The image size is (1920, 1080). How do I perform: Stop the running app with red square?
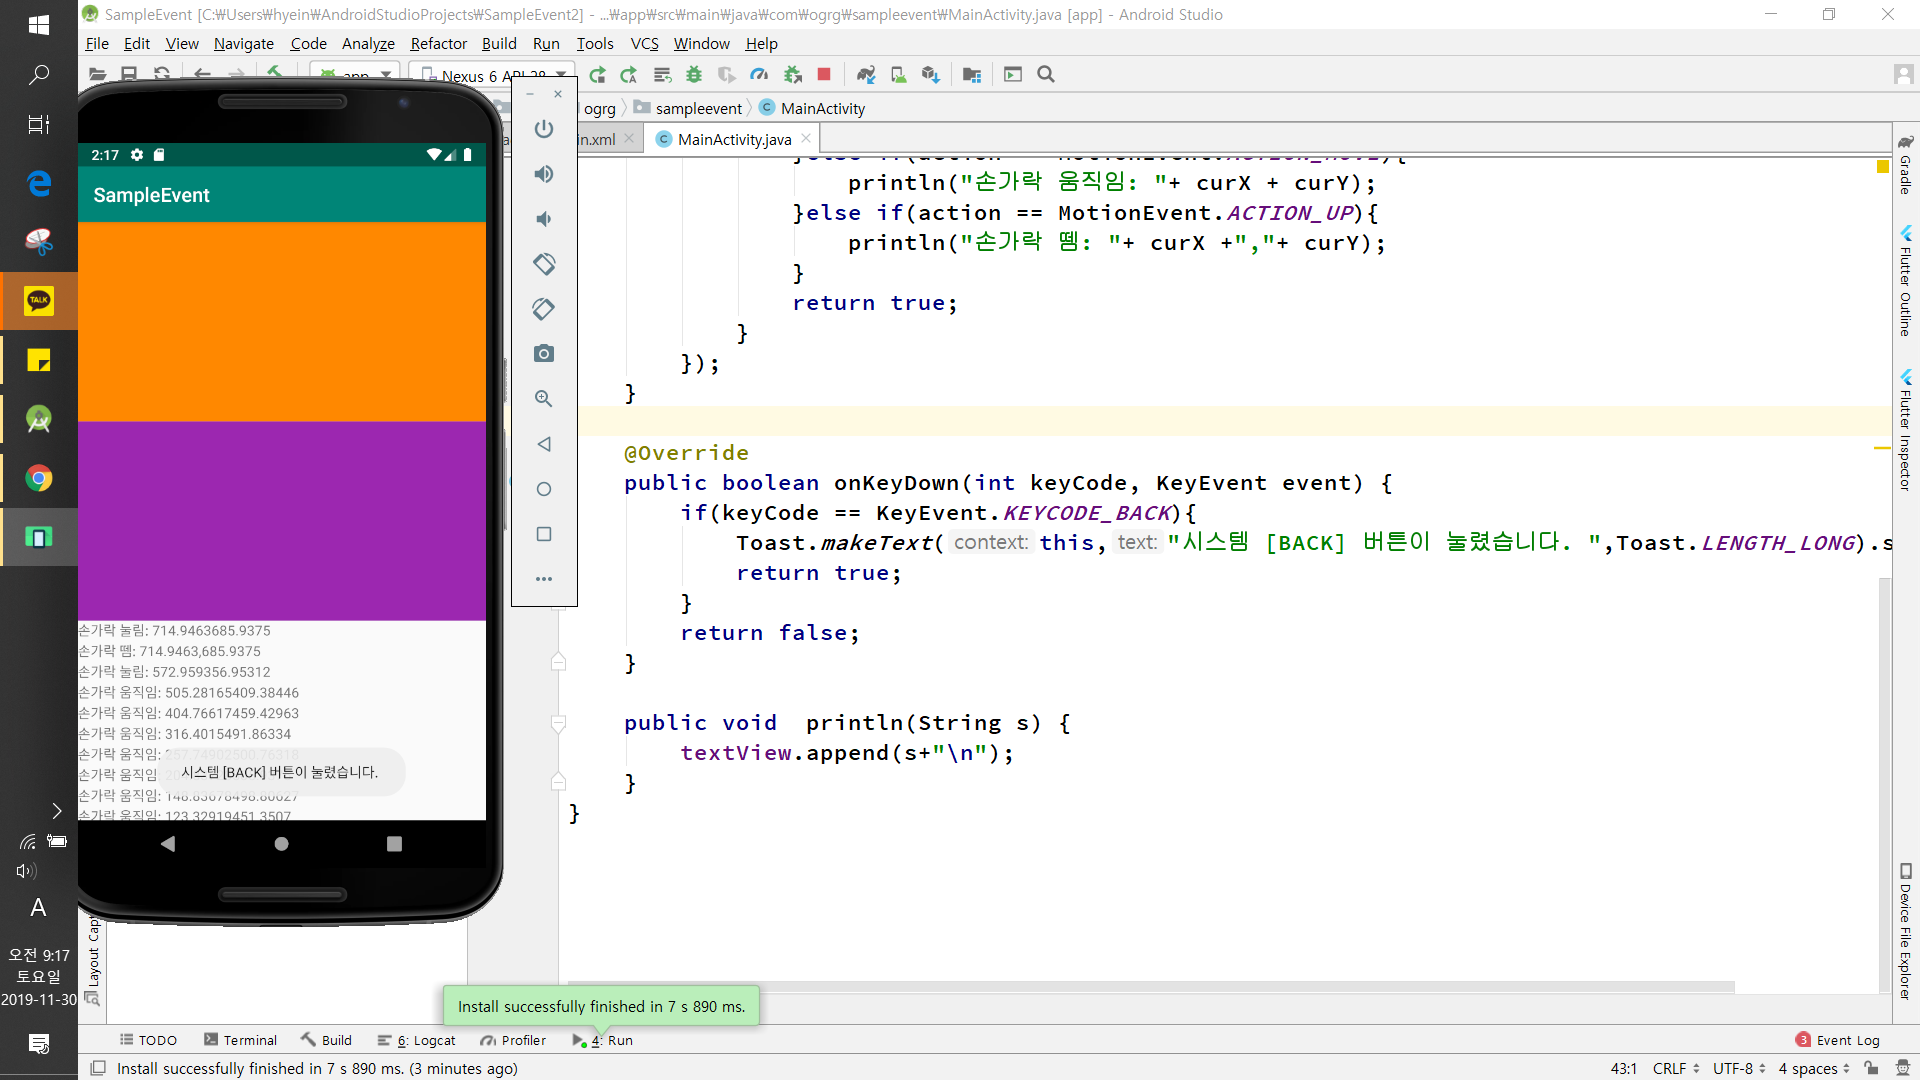pos(824,75)
